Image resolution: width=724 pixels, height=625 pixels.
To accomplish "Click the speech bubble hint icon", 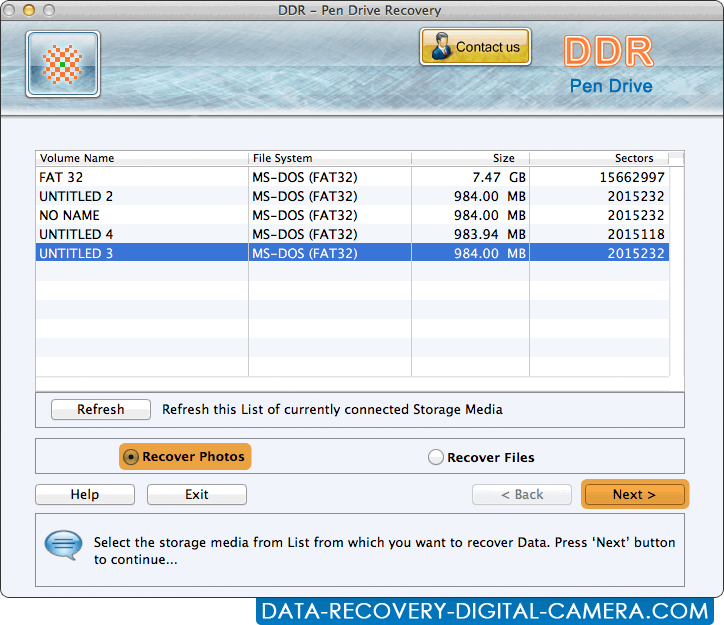I will [64, 545].
